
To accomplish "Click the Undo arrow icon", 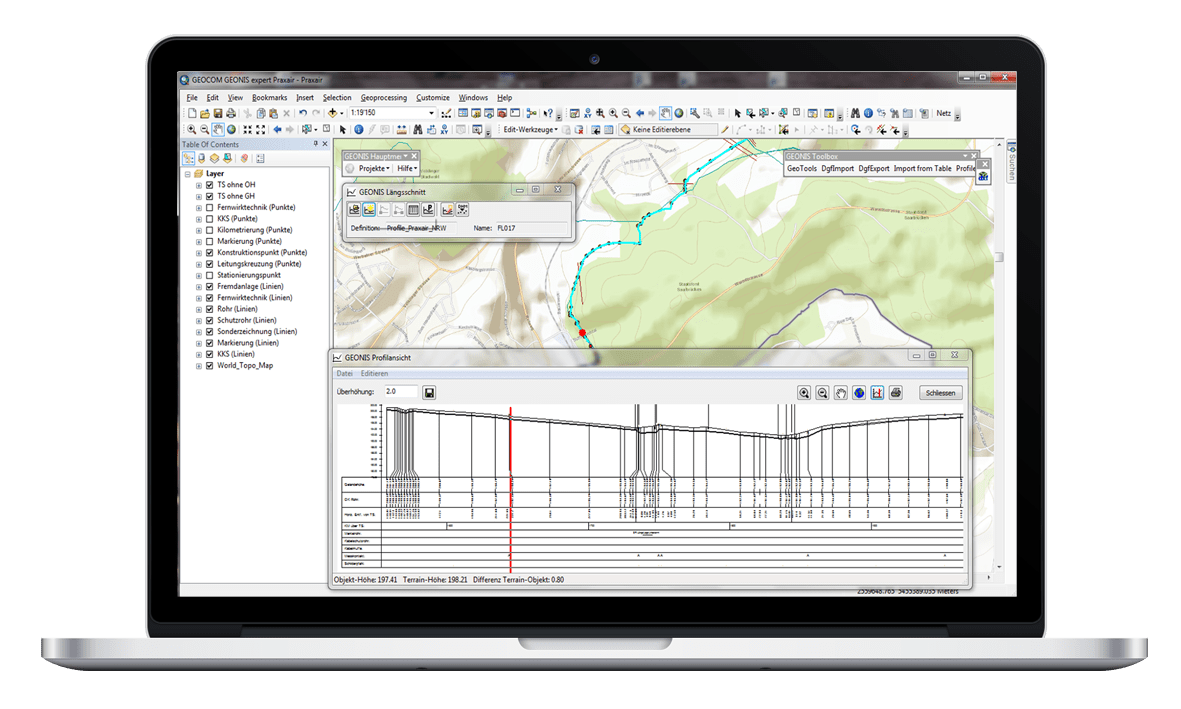I will pos(303,113).
